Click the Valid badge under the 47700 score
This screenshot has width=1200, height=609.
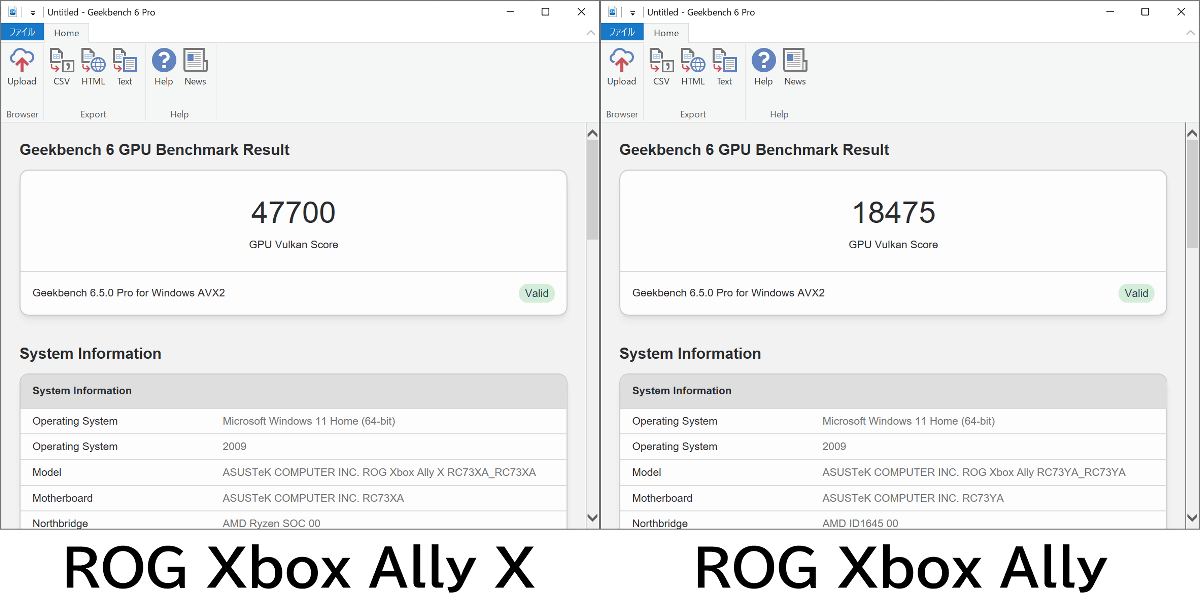537,293
